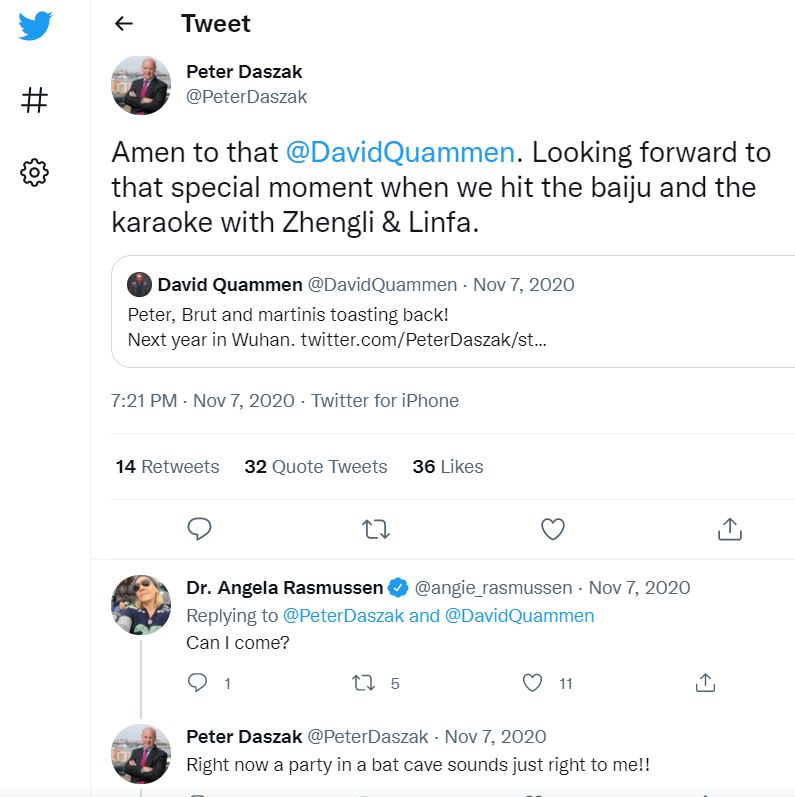Retweet Angela Rasmussen's 'Can I come?' reply
795x797 pixels.
click(x=364, y=683)
